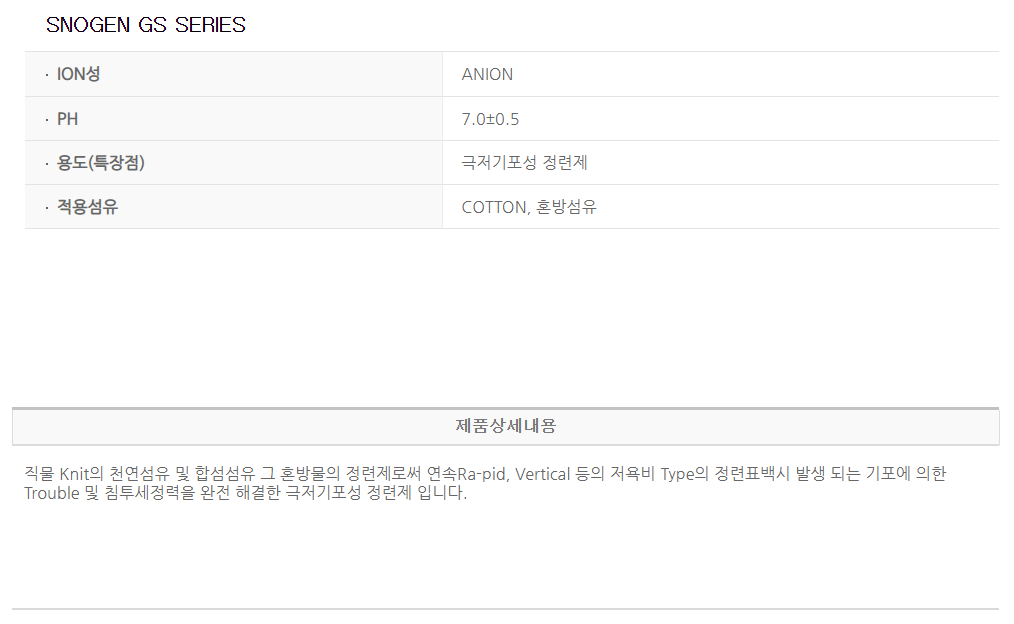Click the SNOGEN GS SERIES heading
1014x624 pixels.
coord(146,25)
